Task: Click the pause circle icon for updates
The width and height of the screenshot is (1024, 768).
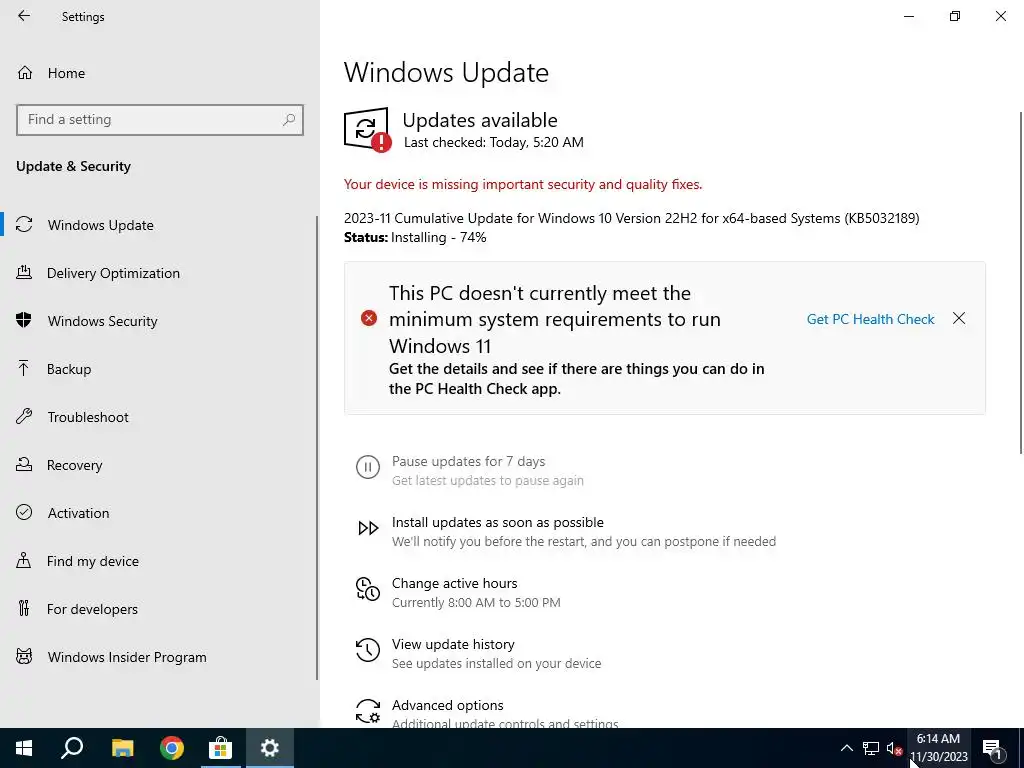Action: (x=368, y=467)
